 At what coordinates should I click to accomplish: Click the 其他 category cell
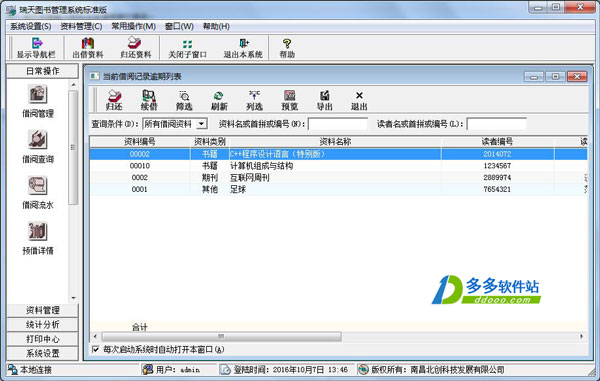210,189
